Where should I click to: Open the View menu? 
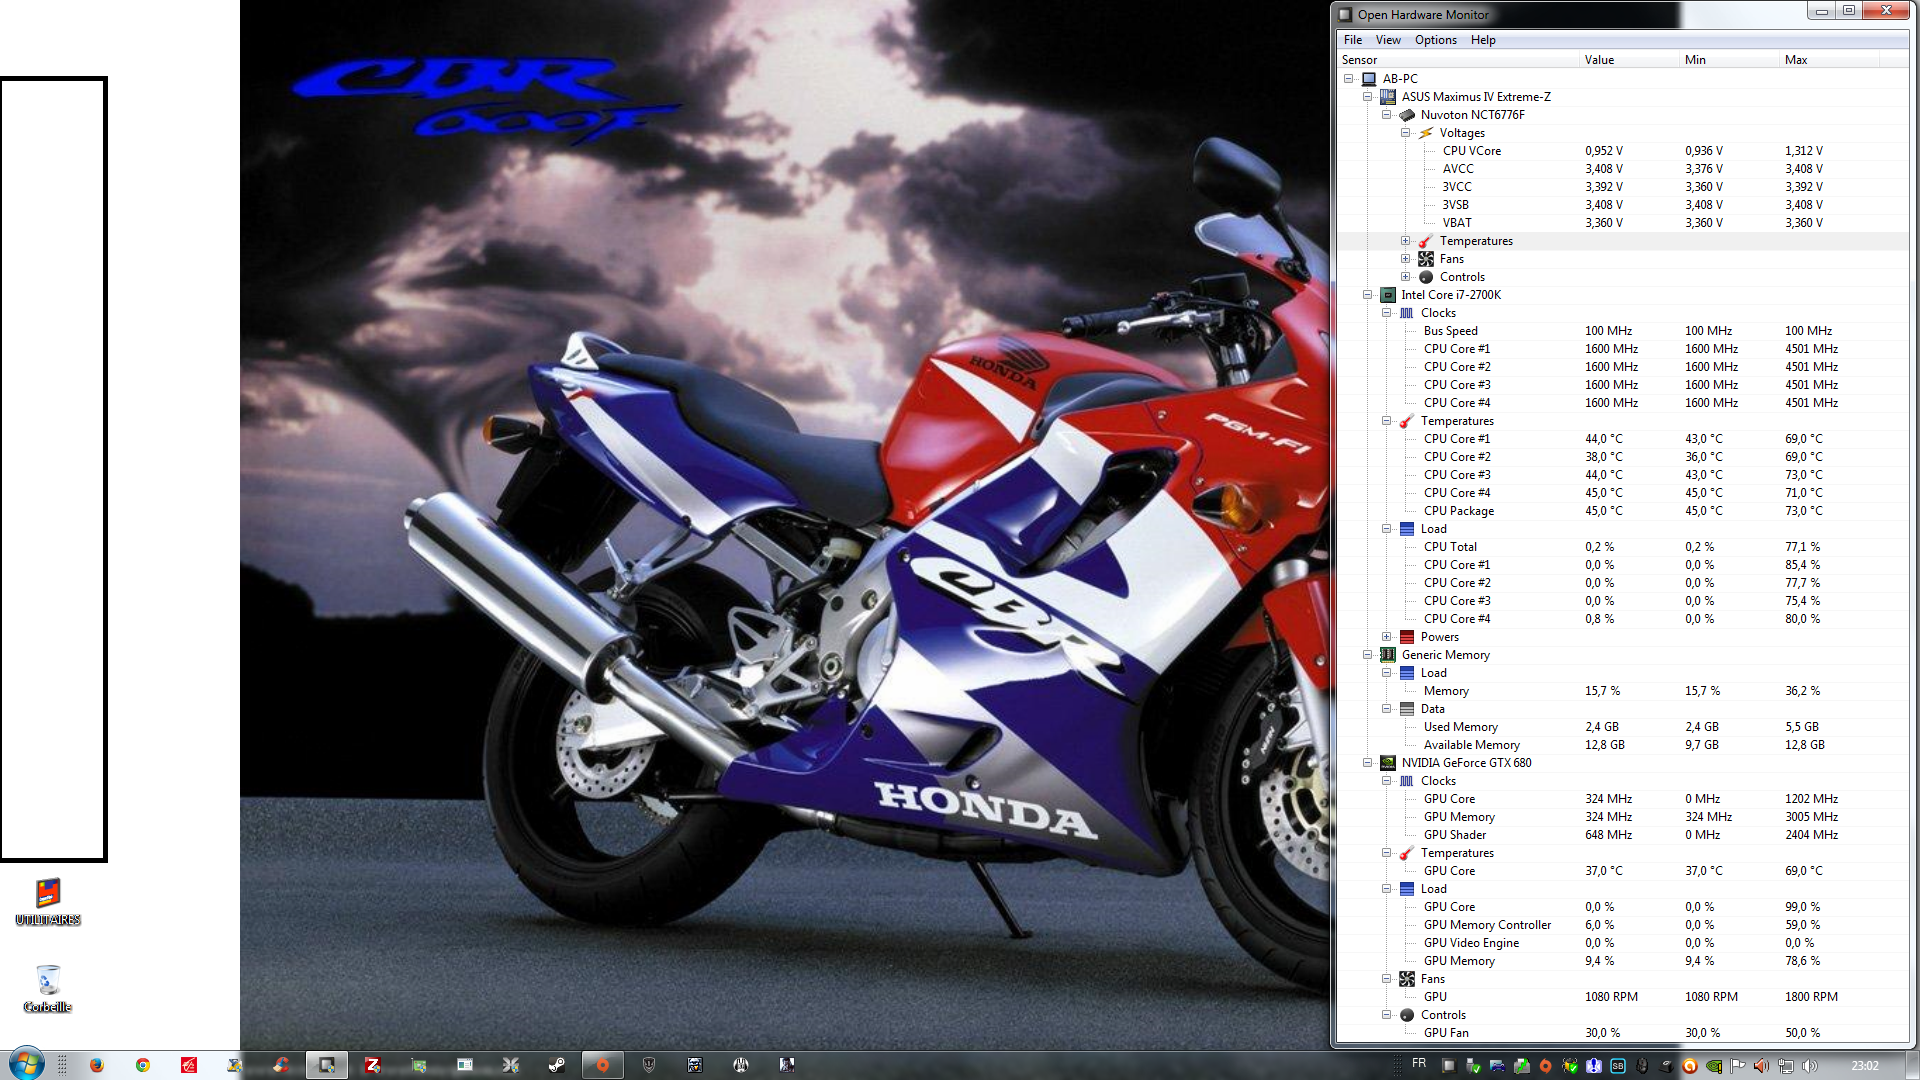click(x=1387, y=40)
